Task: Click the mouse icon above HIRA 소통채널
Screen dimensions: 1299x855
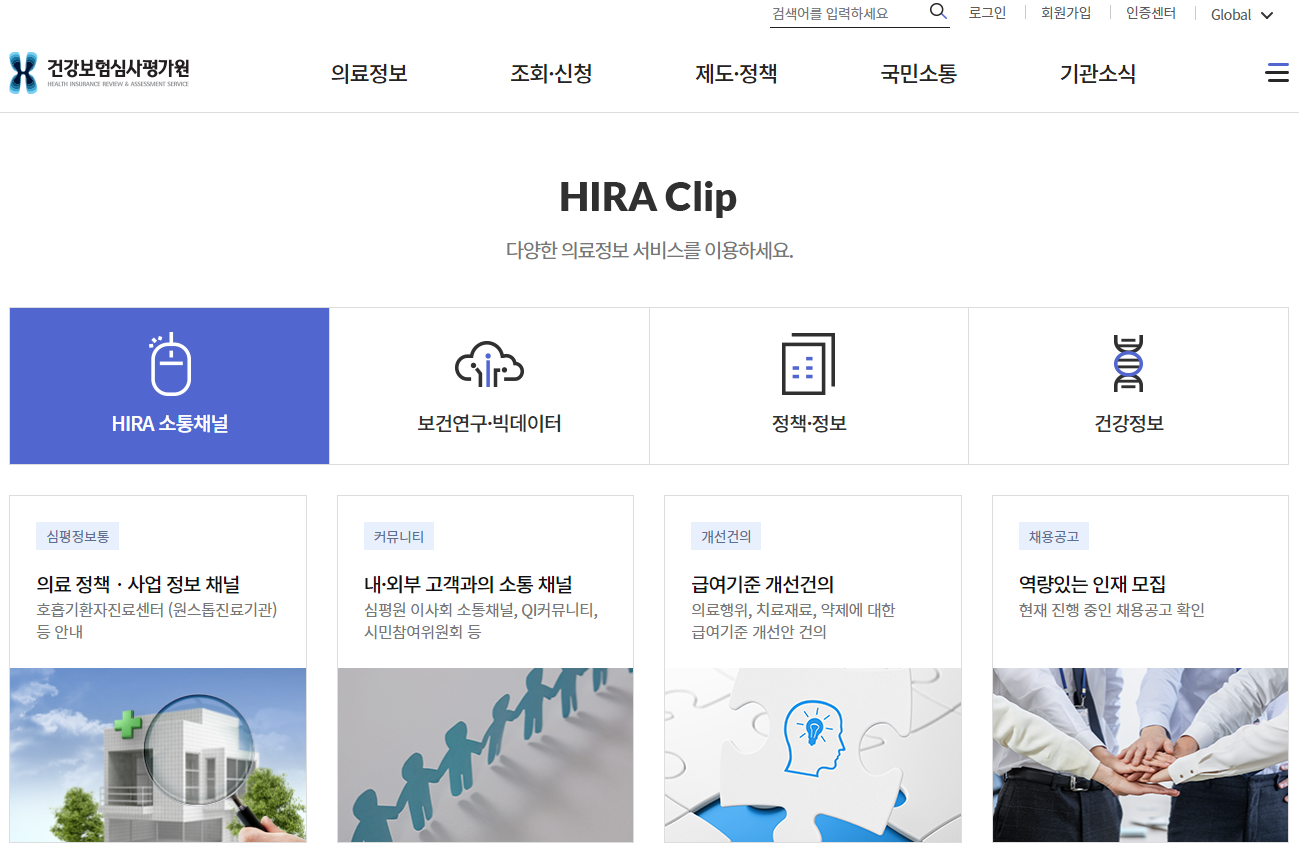Action: click(170, 364)
